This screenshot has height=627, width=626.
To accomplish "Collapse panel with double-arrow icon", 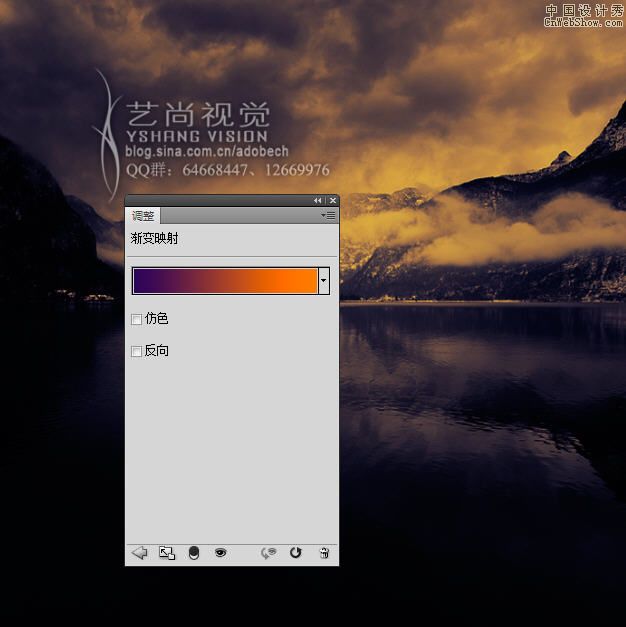I will tap(318, 200).
